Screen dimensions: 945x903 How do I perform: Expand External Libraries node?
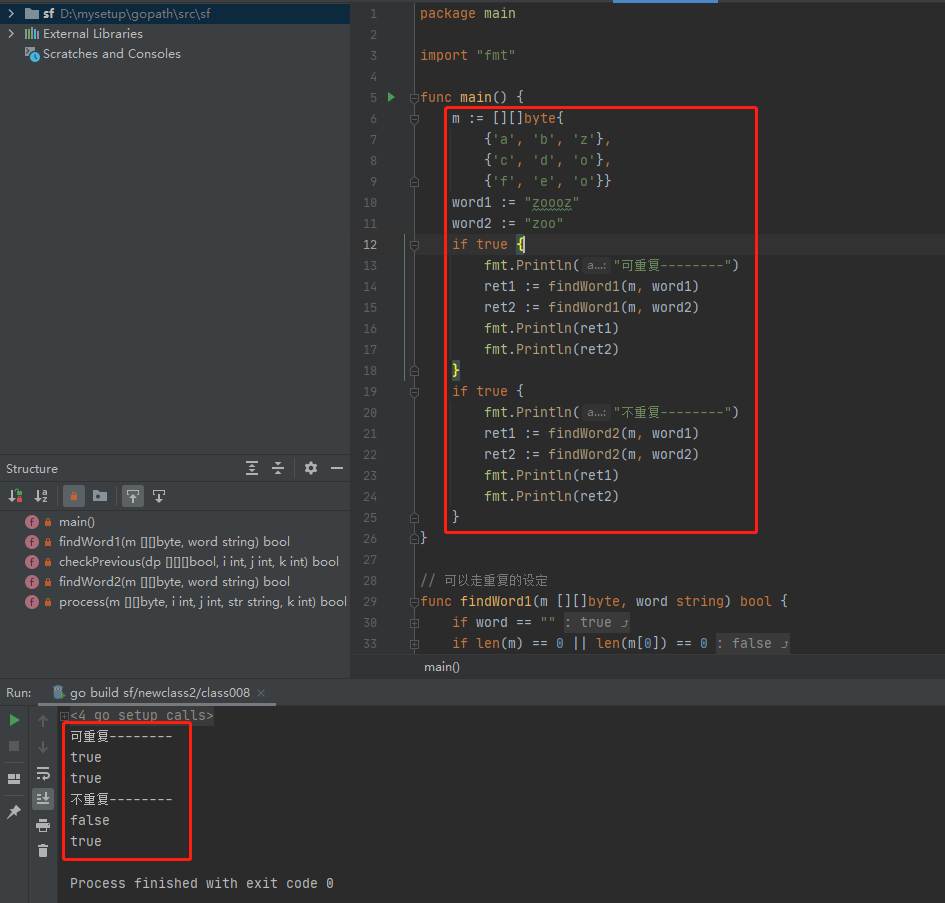11,34
